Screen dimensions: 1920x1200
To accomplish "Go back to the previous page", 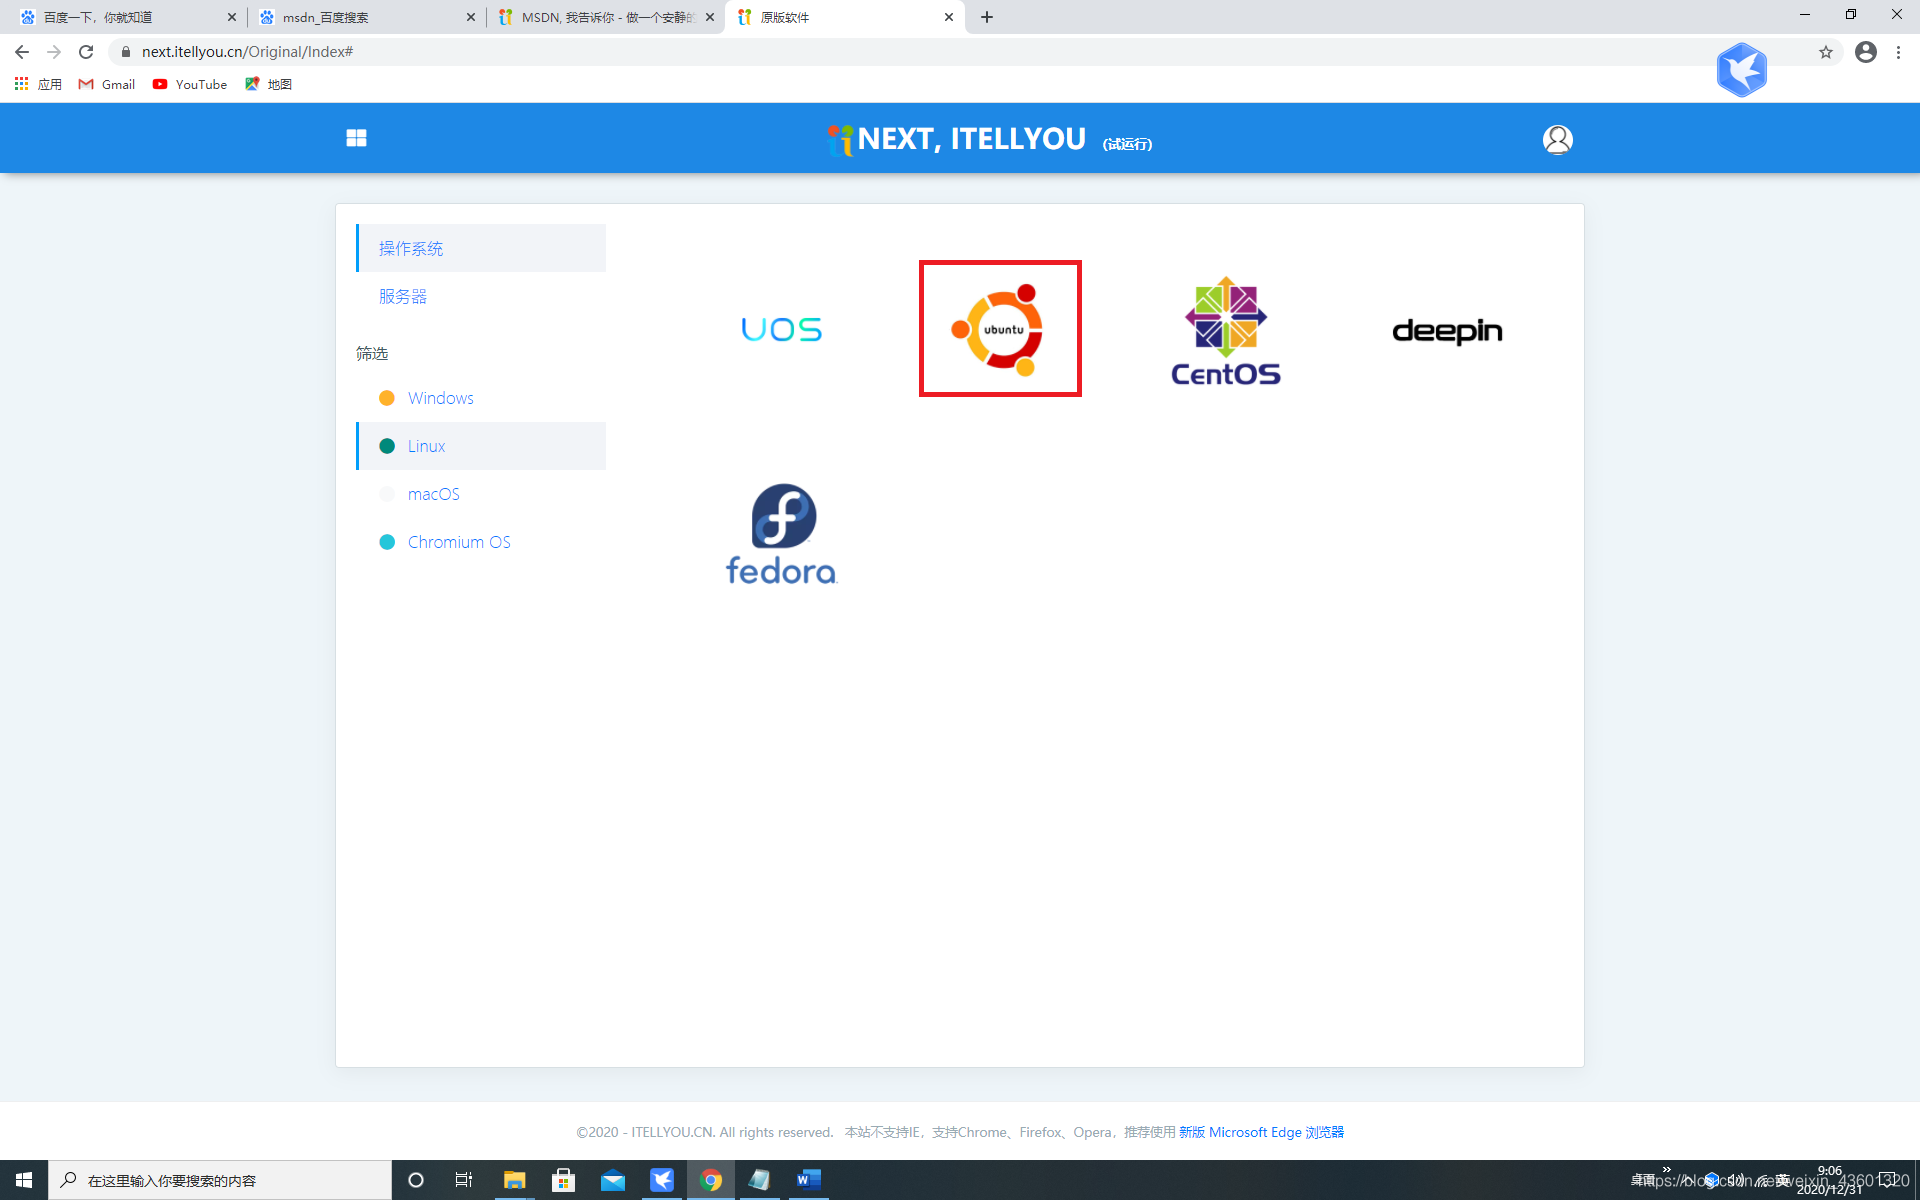I will [22, 52].
